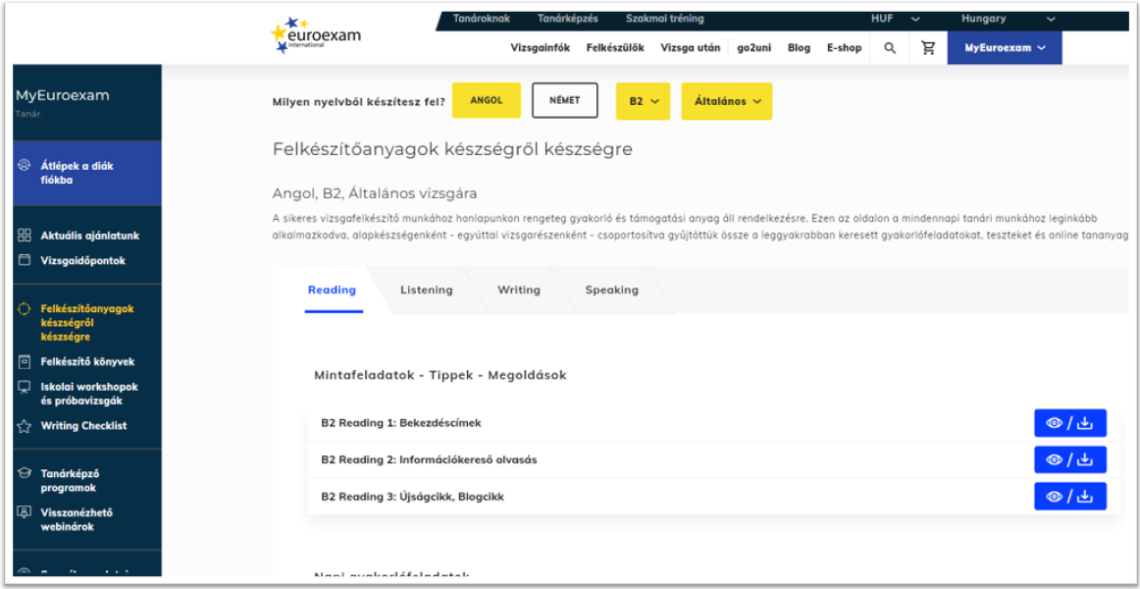This screenshot has width=1140, height=589.
Task: Click the Aktuális ajánlatunk grid icon
Action: point(25,236)
